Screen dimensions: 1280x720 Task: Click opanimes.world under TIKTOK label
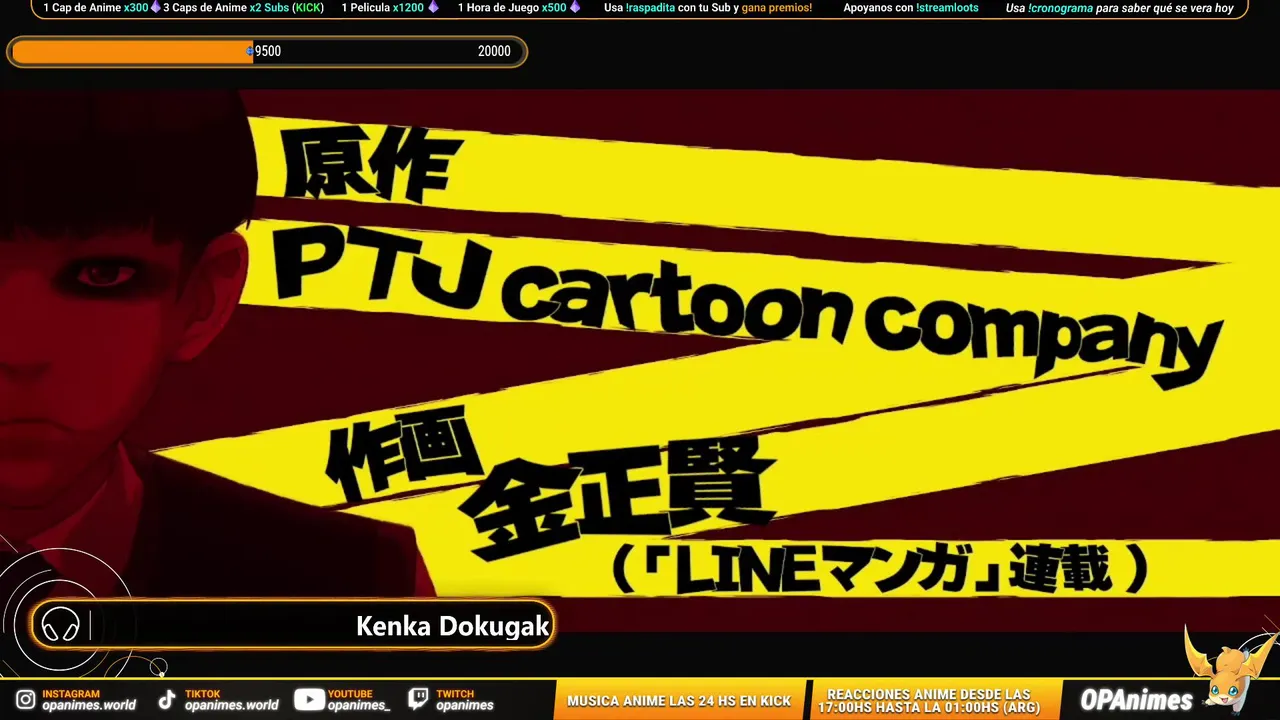[x=232, y=705]
